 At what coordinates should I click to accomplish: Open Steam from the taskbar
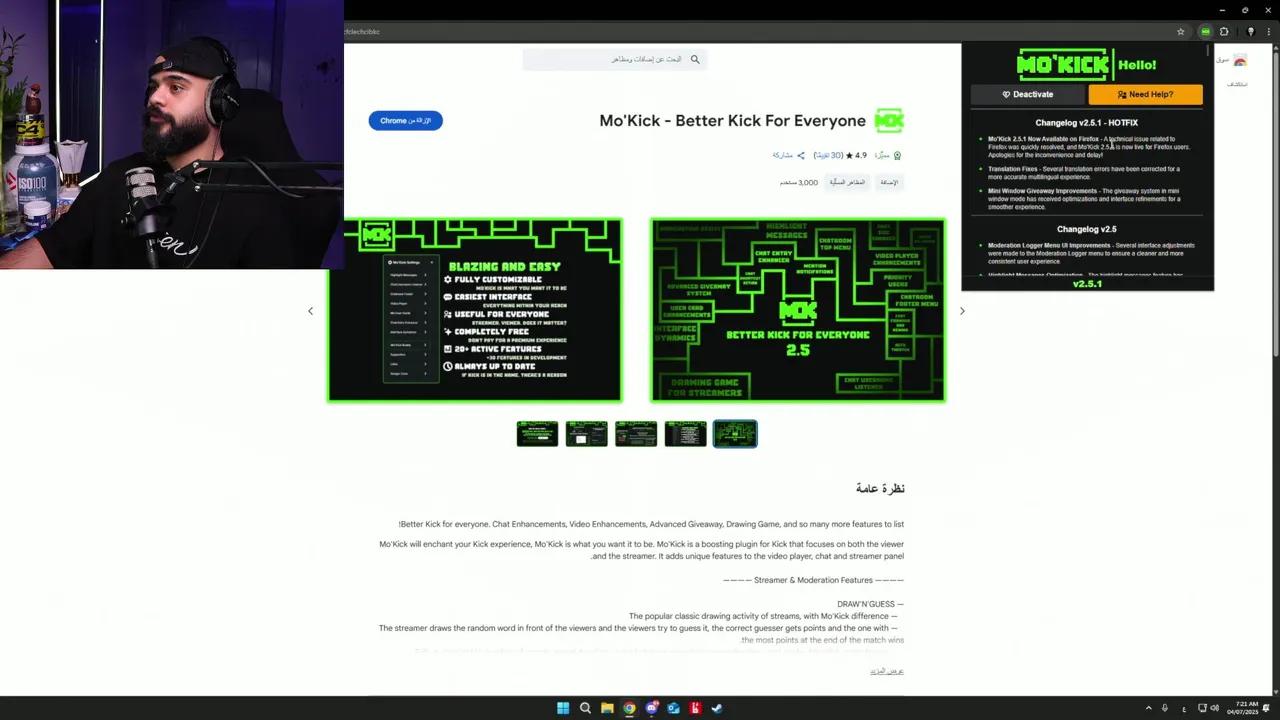click(717, 708)
